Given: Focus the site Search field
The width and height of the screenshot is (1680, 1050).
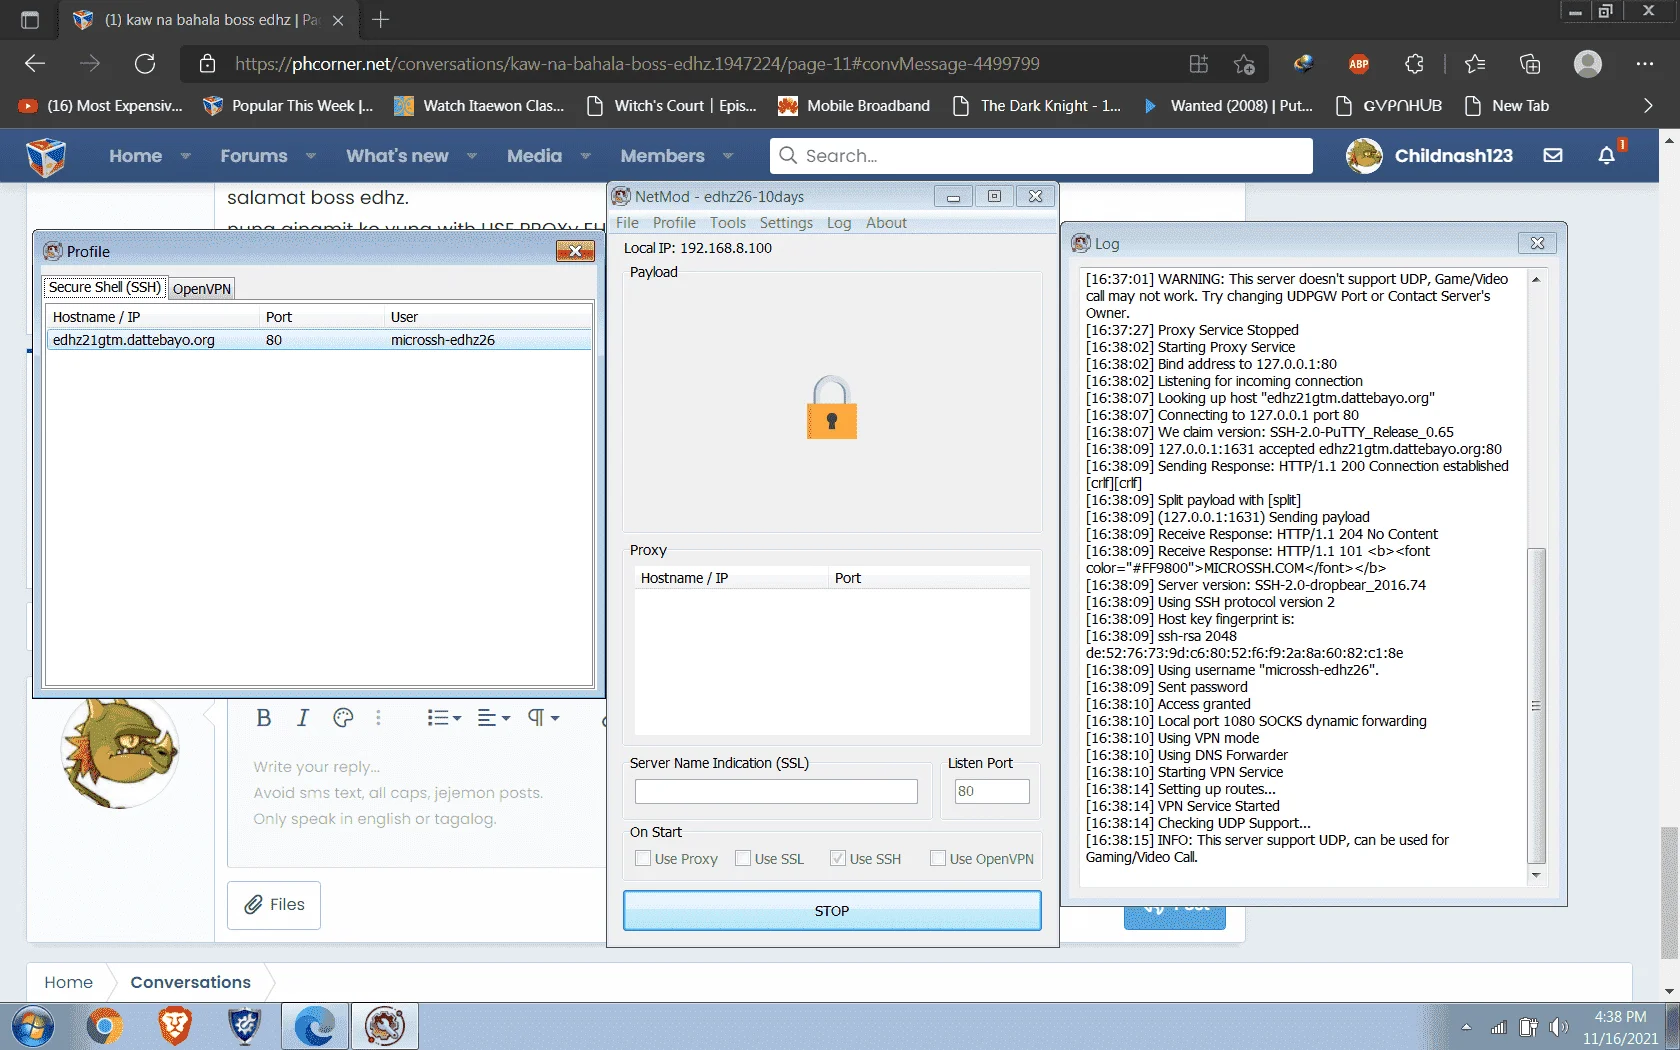Looking at the screenshot, I should 1041,156.
